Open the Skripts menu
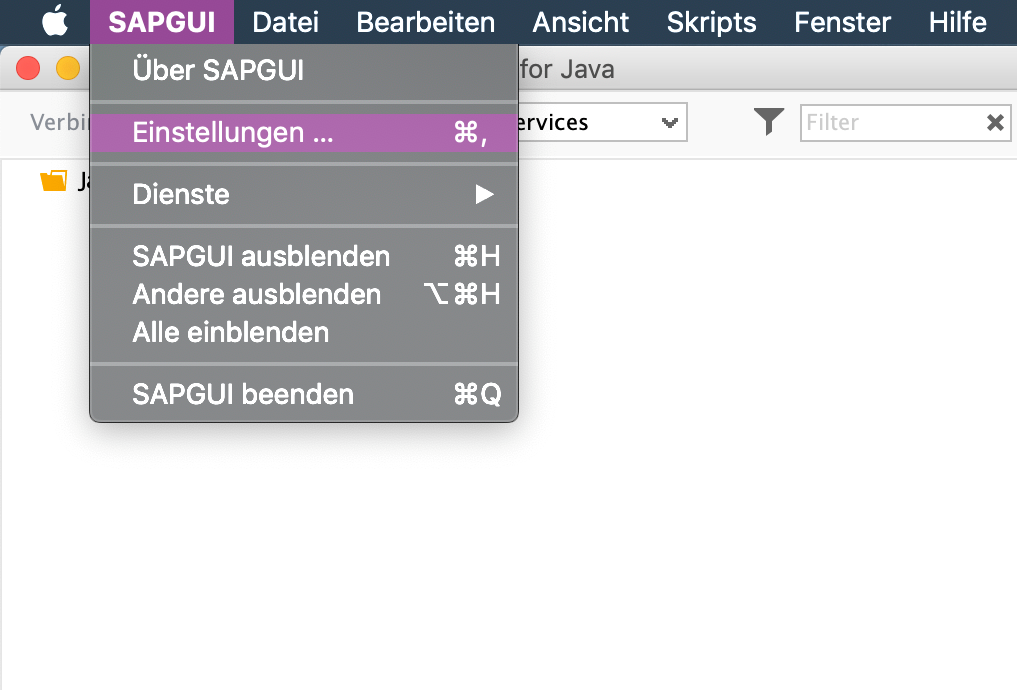1017x690 pixels. coord(712,21)
